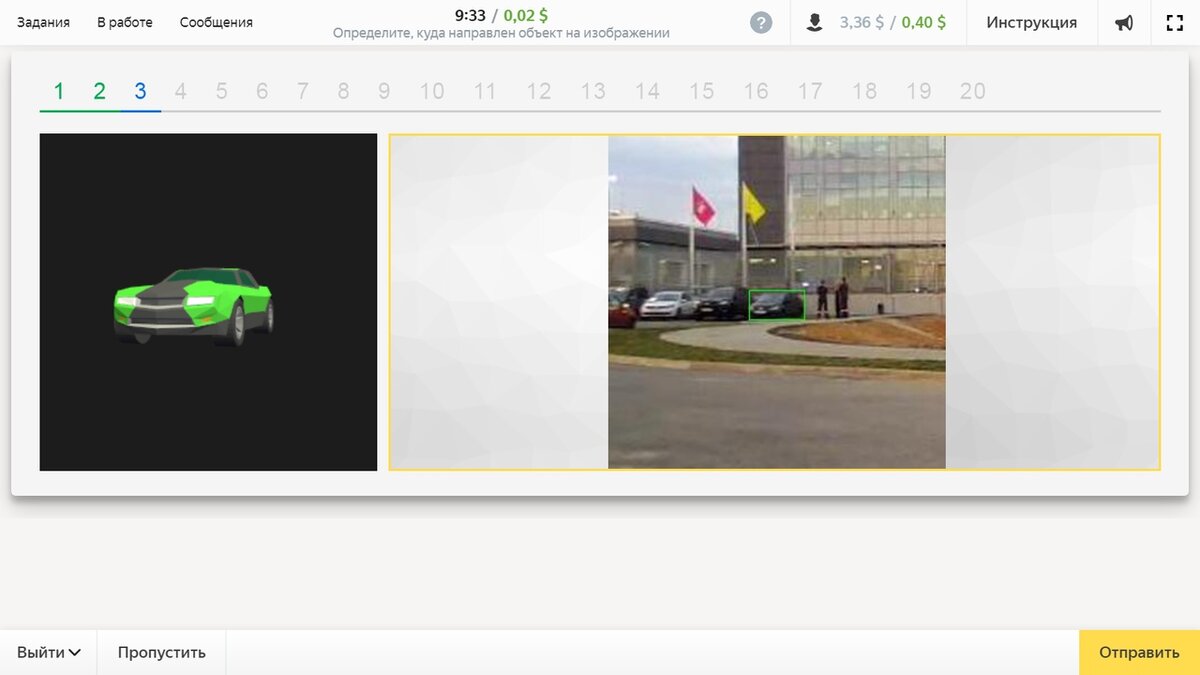Switch to task page 11
The height and width of the screenshot is (675, 1200).
pos(485,91)
